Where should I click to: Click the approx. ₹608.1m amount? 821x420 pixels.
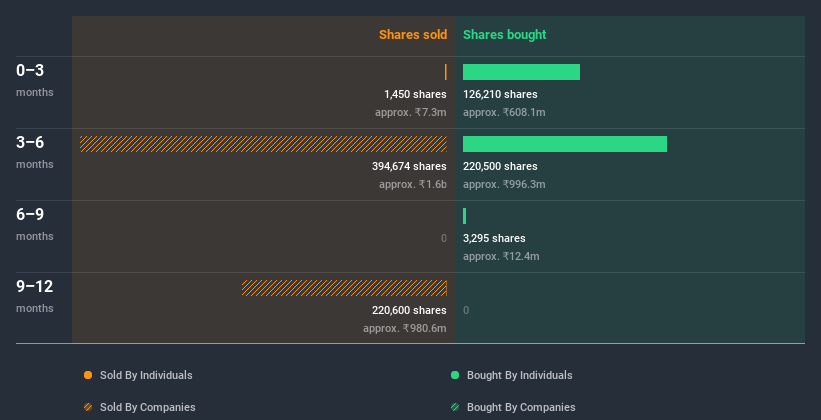(504, 112)
